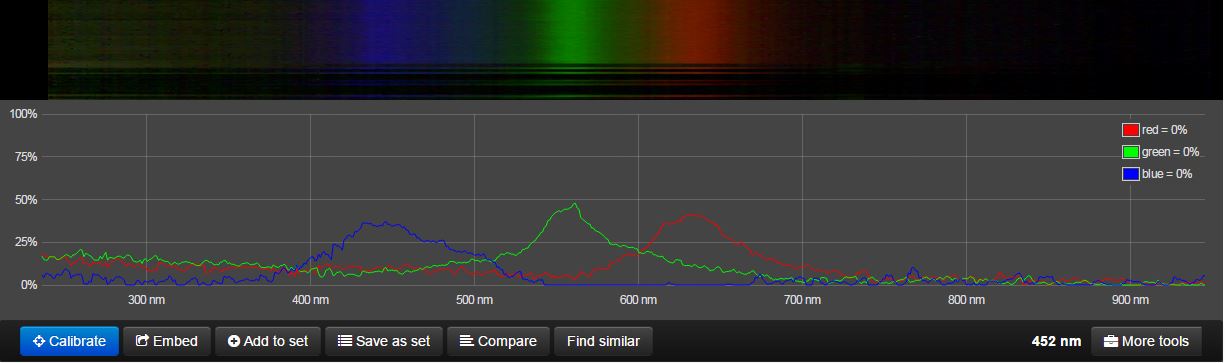Click Save as set button

tap(384, 341)
